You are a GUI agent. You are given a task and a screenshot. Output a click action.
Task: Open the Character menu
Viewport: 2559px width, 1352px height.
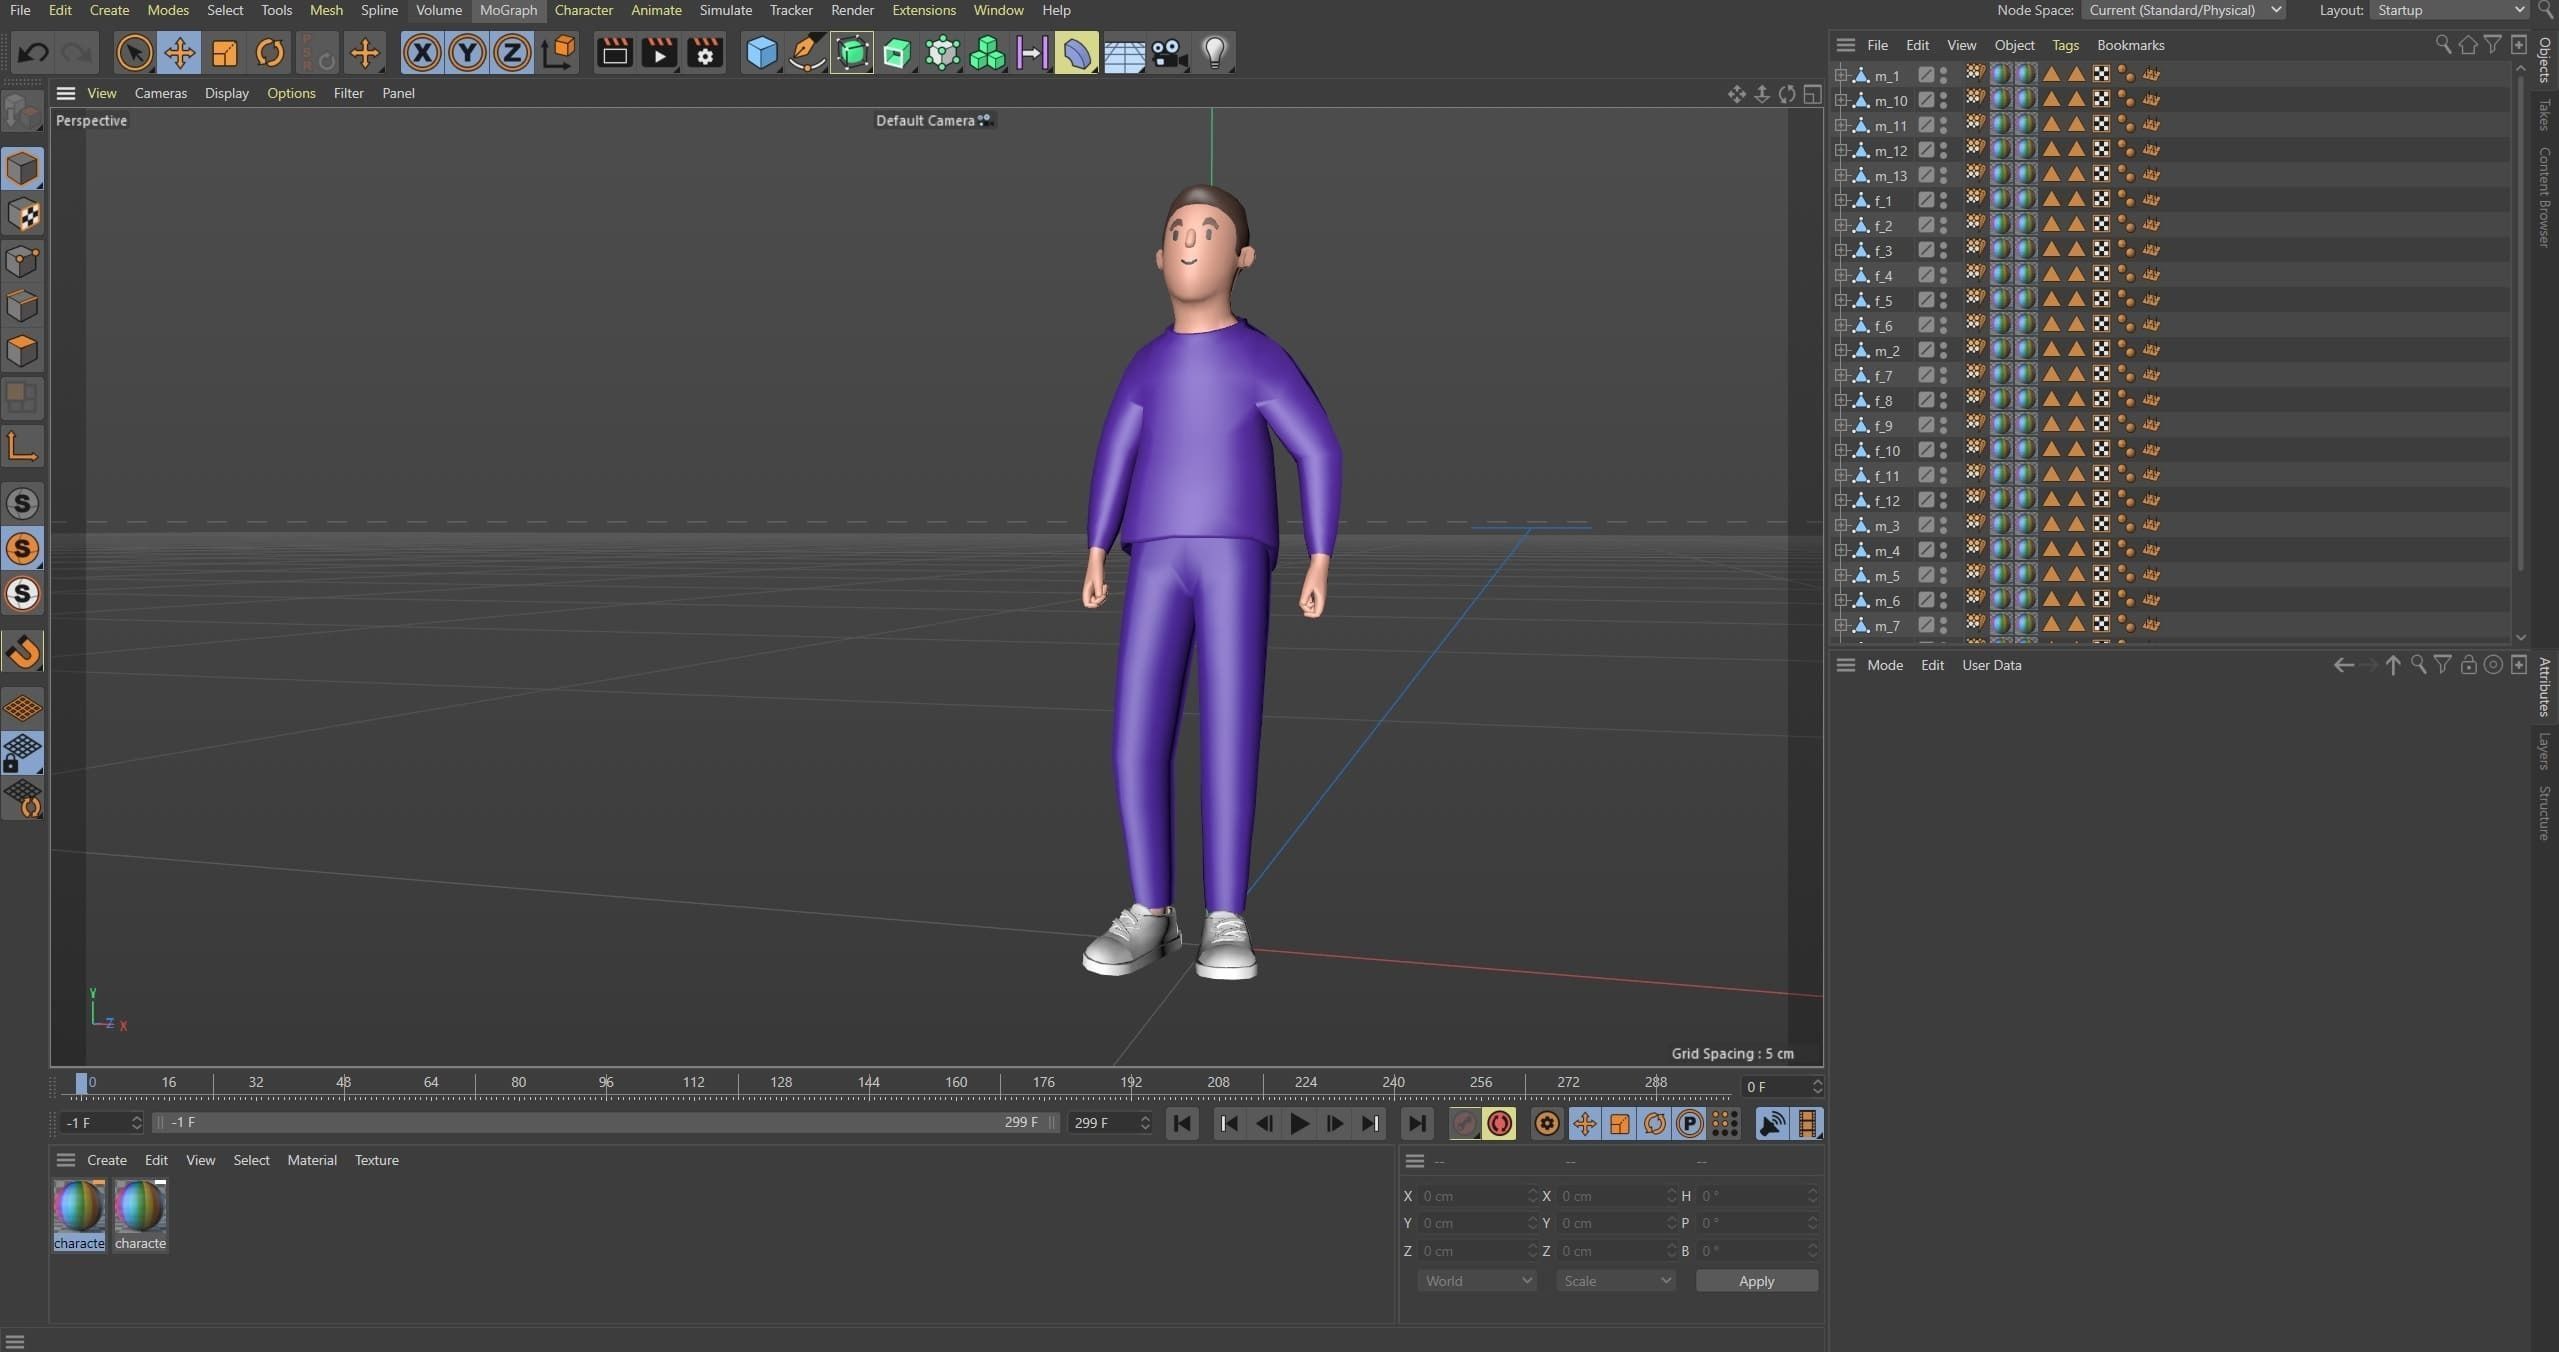pyautogui.click(x=584, y=10)
